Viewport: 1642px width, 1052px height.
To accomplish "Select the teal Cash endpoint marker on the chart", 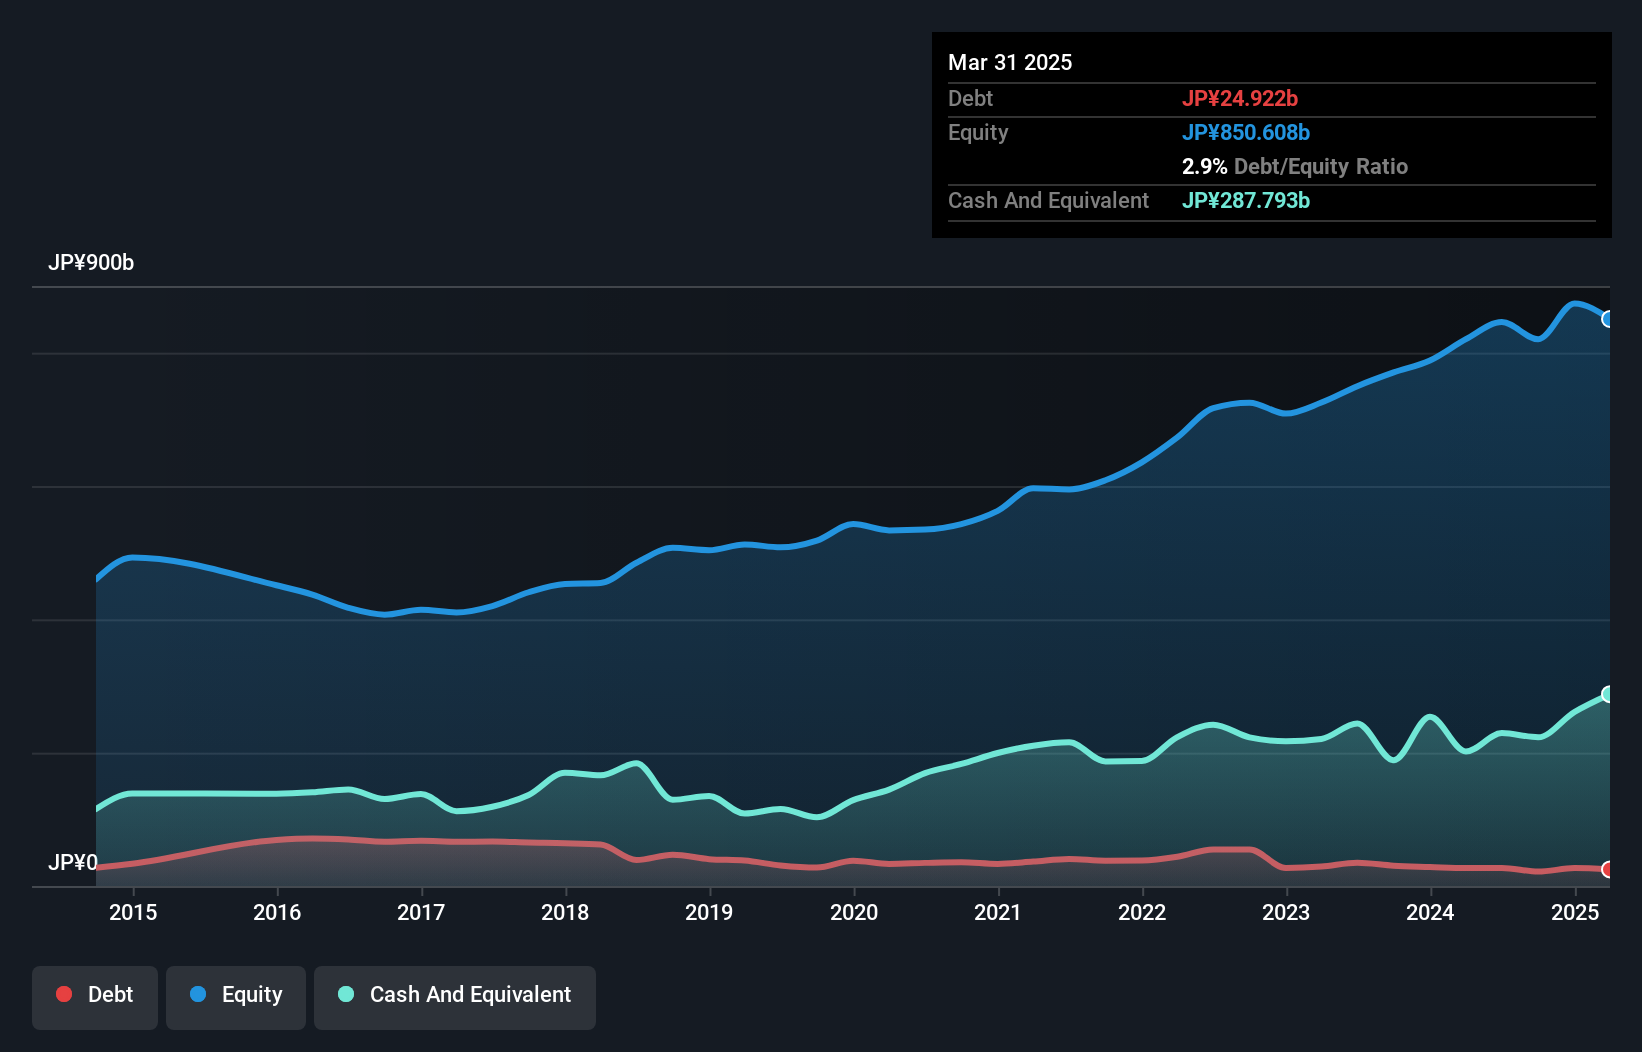I will tap(1608, 693).
